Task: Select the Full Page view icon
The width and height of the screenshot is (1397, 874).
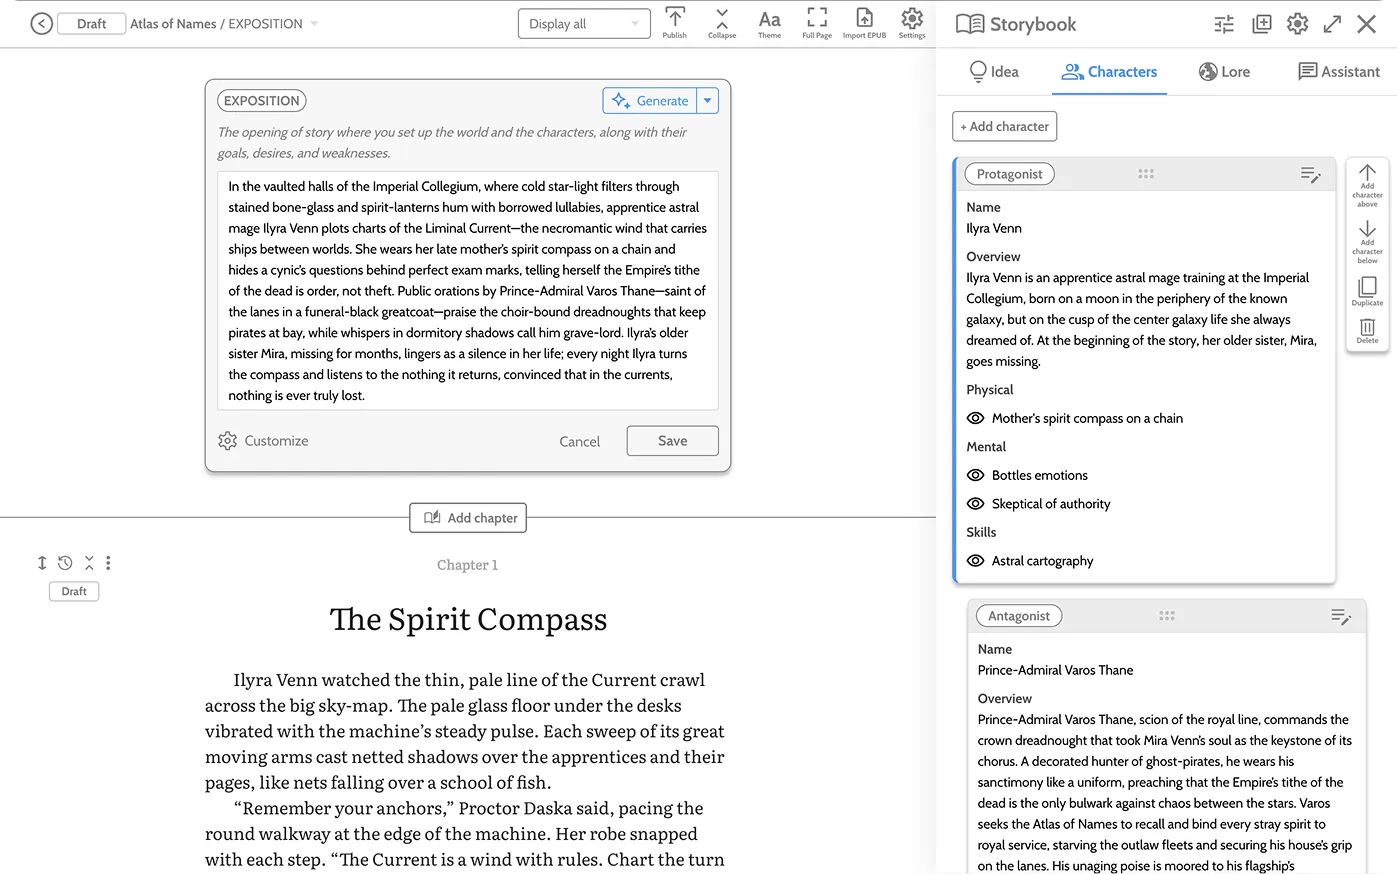Action: click(816, 22)
